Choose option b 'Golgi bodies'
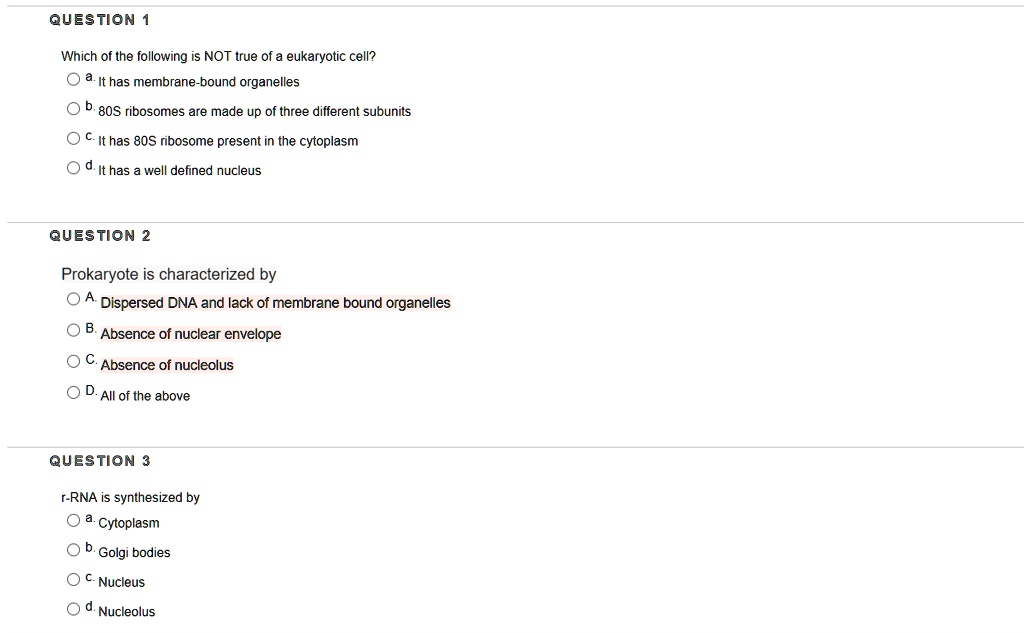The width and height of the screenshot is (1024, 633). [x=73, y=549]
